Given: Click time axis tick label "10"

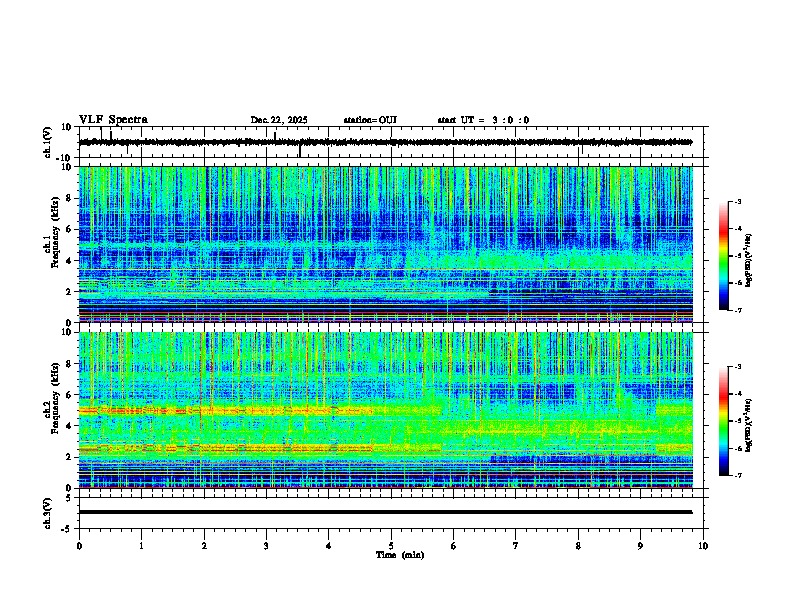Looking at the screenshot, I should (703, 546).
